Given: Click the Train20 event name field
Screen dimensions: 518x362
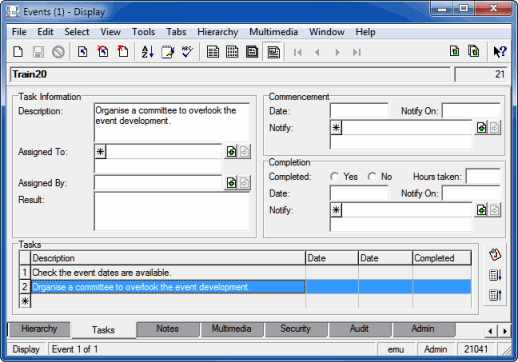Looking at the screenshot, I should (230, 74).
